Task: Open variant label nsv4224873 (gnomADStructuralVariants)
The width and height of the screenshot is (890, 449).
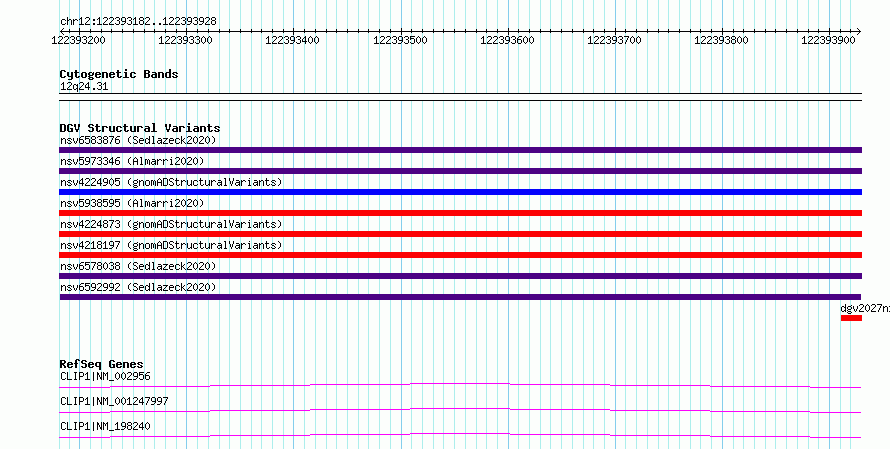Action: [x=171, y=224]
